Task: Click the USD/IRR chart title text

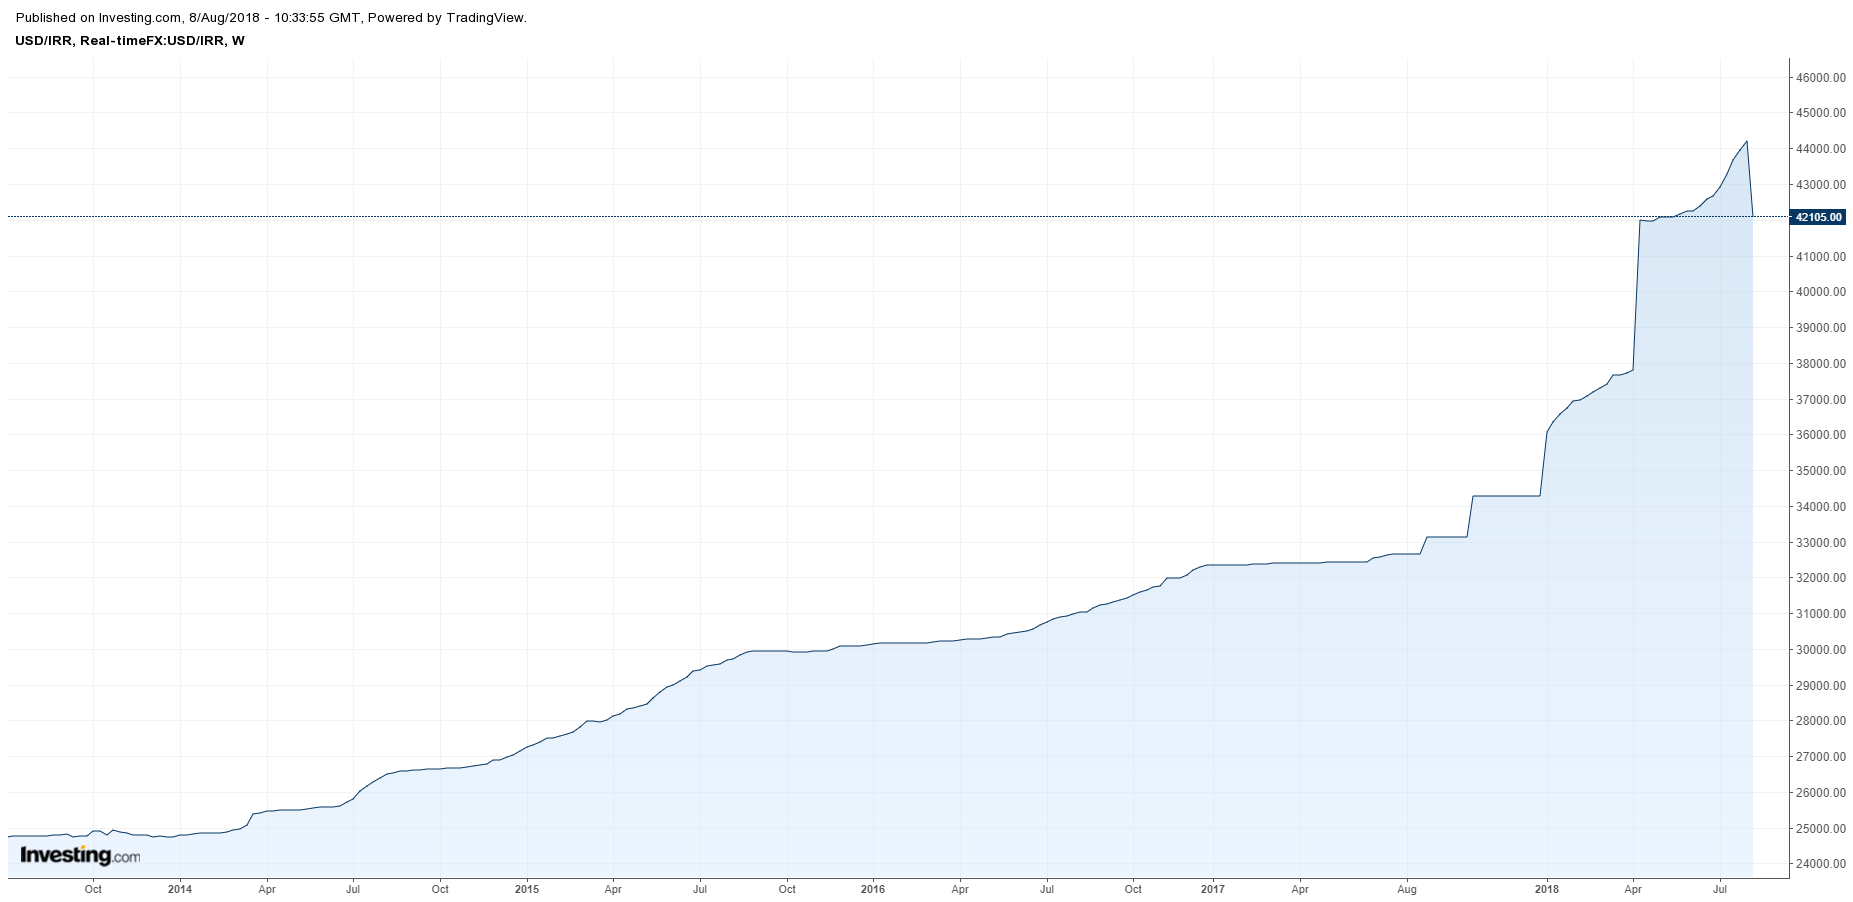Action: tap(130, 41)
